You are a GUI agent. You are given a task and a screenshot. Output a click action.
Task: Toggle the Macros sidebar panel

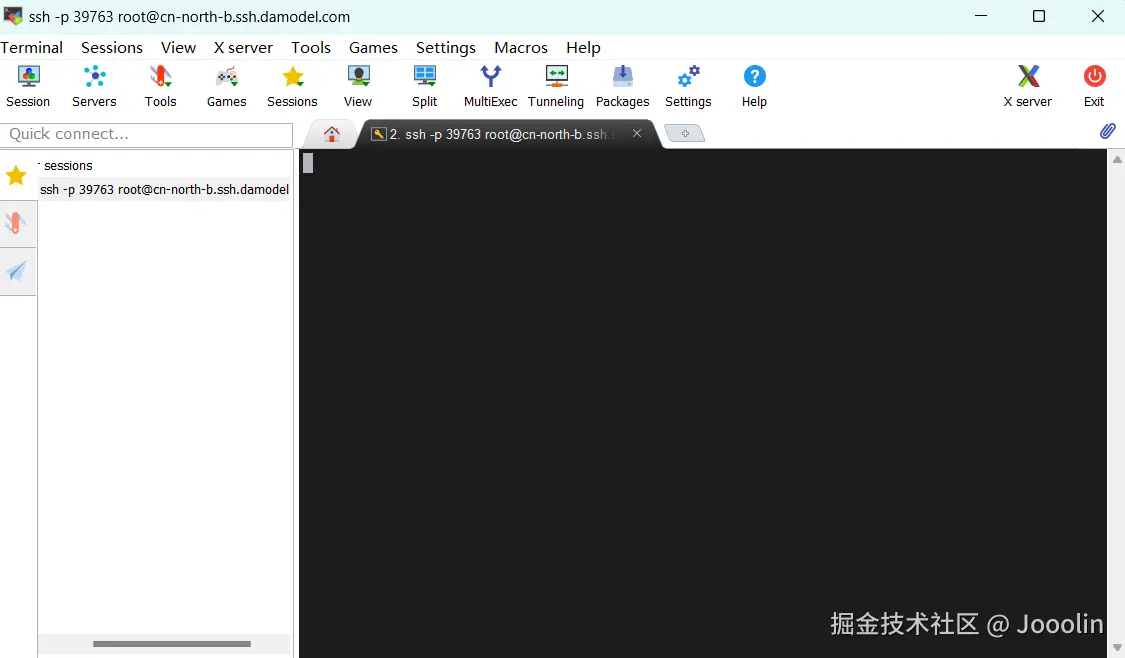pos(17,271)
